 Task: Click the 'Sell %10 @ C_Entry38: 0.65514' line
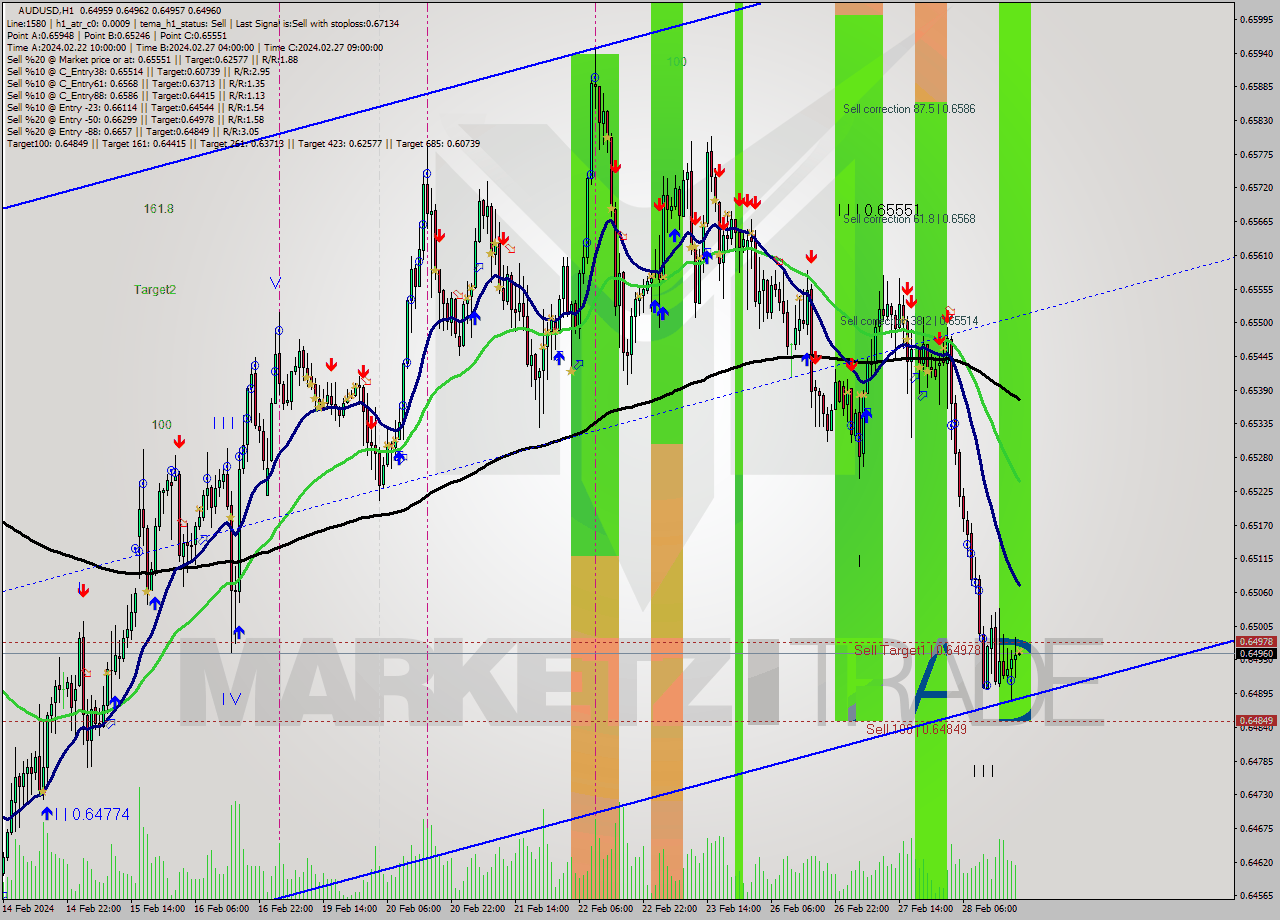click(138, 71)
